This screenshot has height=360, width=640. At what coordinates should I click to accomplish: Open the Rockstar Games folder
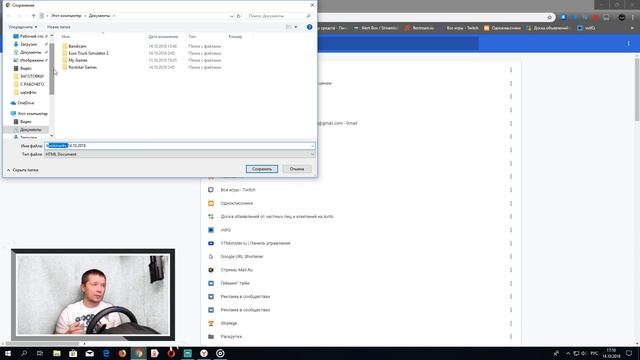pyautogui.click(x=82, y=67)
